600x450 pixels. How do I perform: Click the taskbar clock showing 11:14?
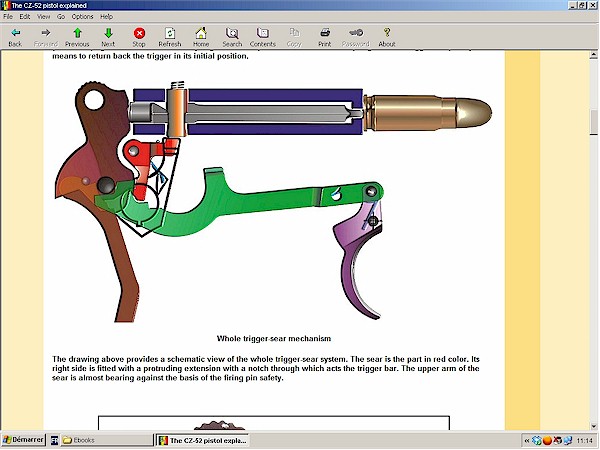click(584, 441)
